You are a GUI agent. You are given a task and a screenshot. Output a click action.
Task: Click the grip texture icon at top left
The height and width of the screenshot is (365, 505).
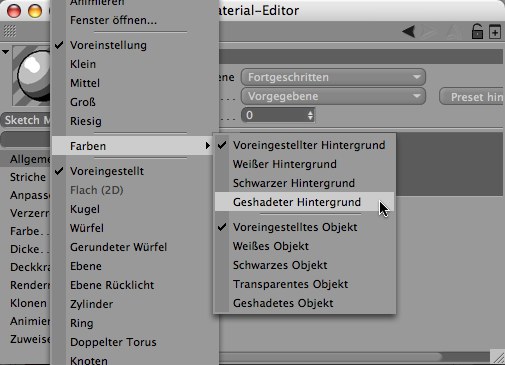[10, 31]
